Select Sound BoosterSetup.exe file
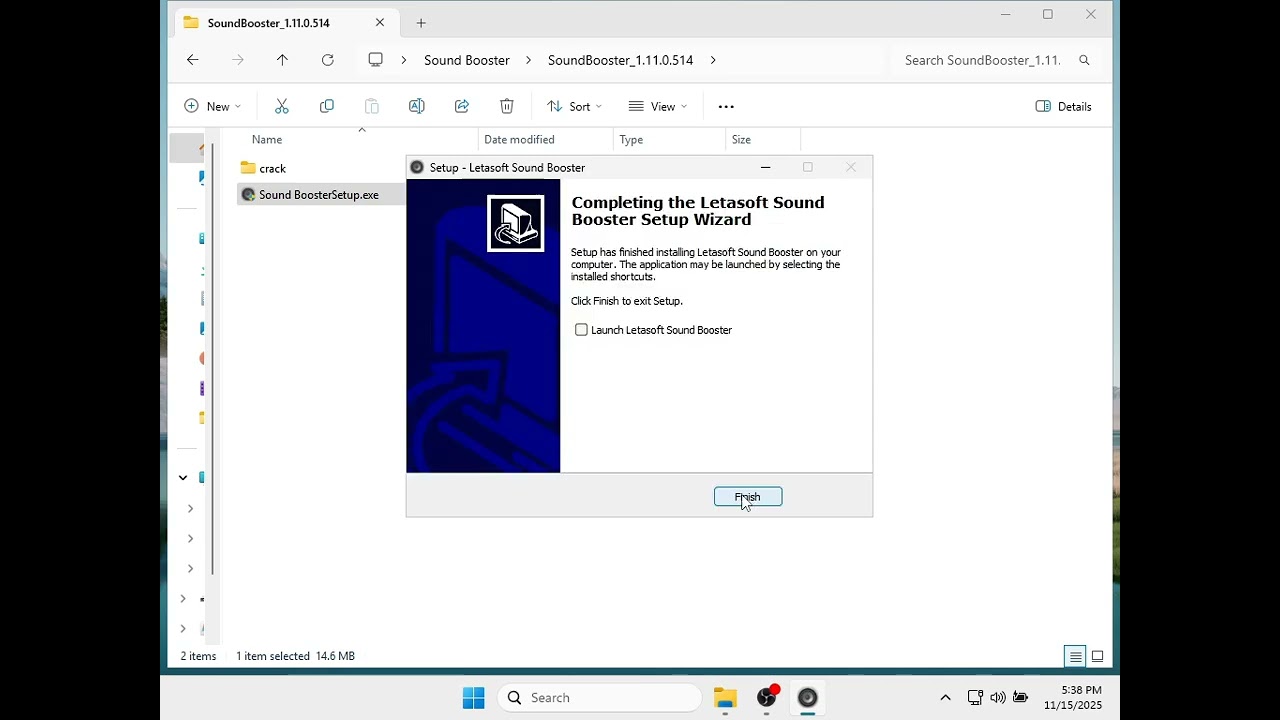The width and height of the screenshot is (1280, 720). (x=310, y=195)
